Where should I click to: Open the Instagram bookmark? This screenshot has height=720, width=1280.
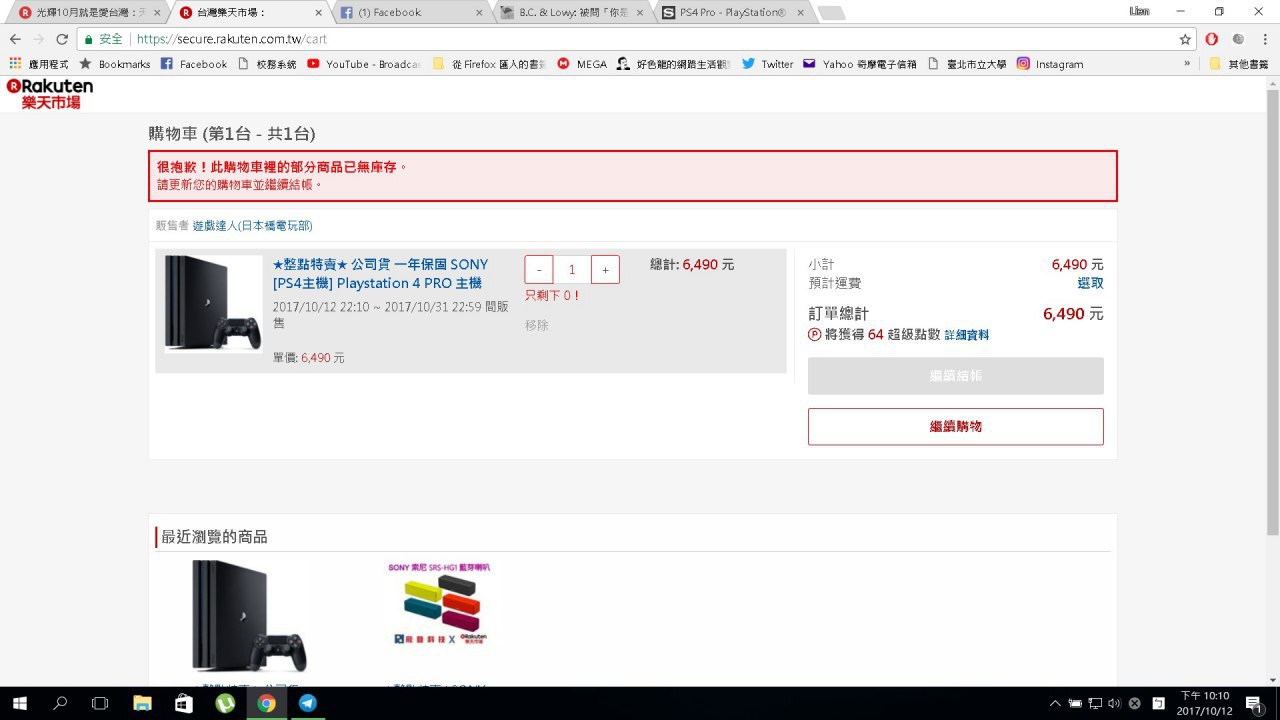click(x=1050, y=64)
